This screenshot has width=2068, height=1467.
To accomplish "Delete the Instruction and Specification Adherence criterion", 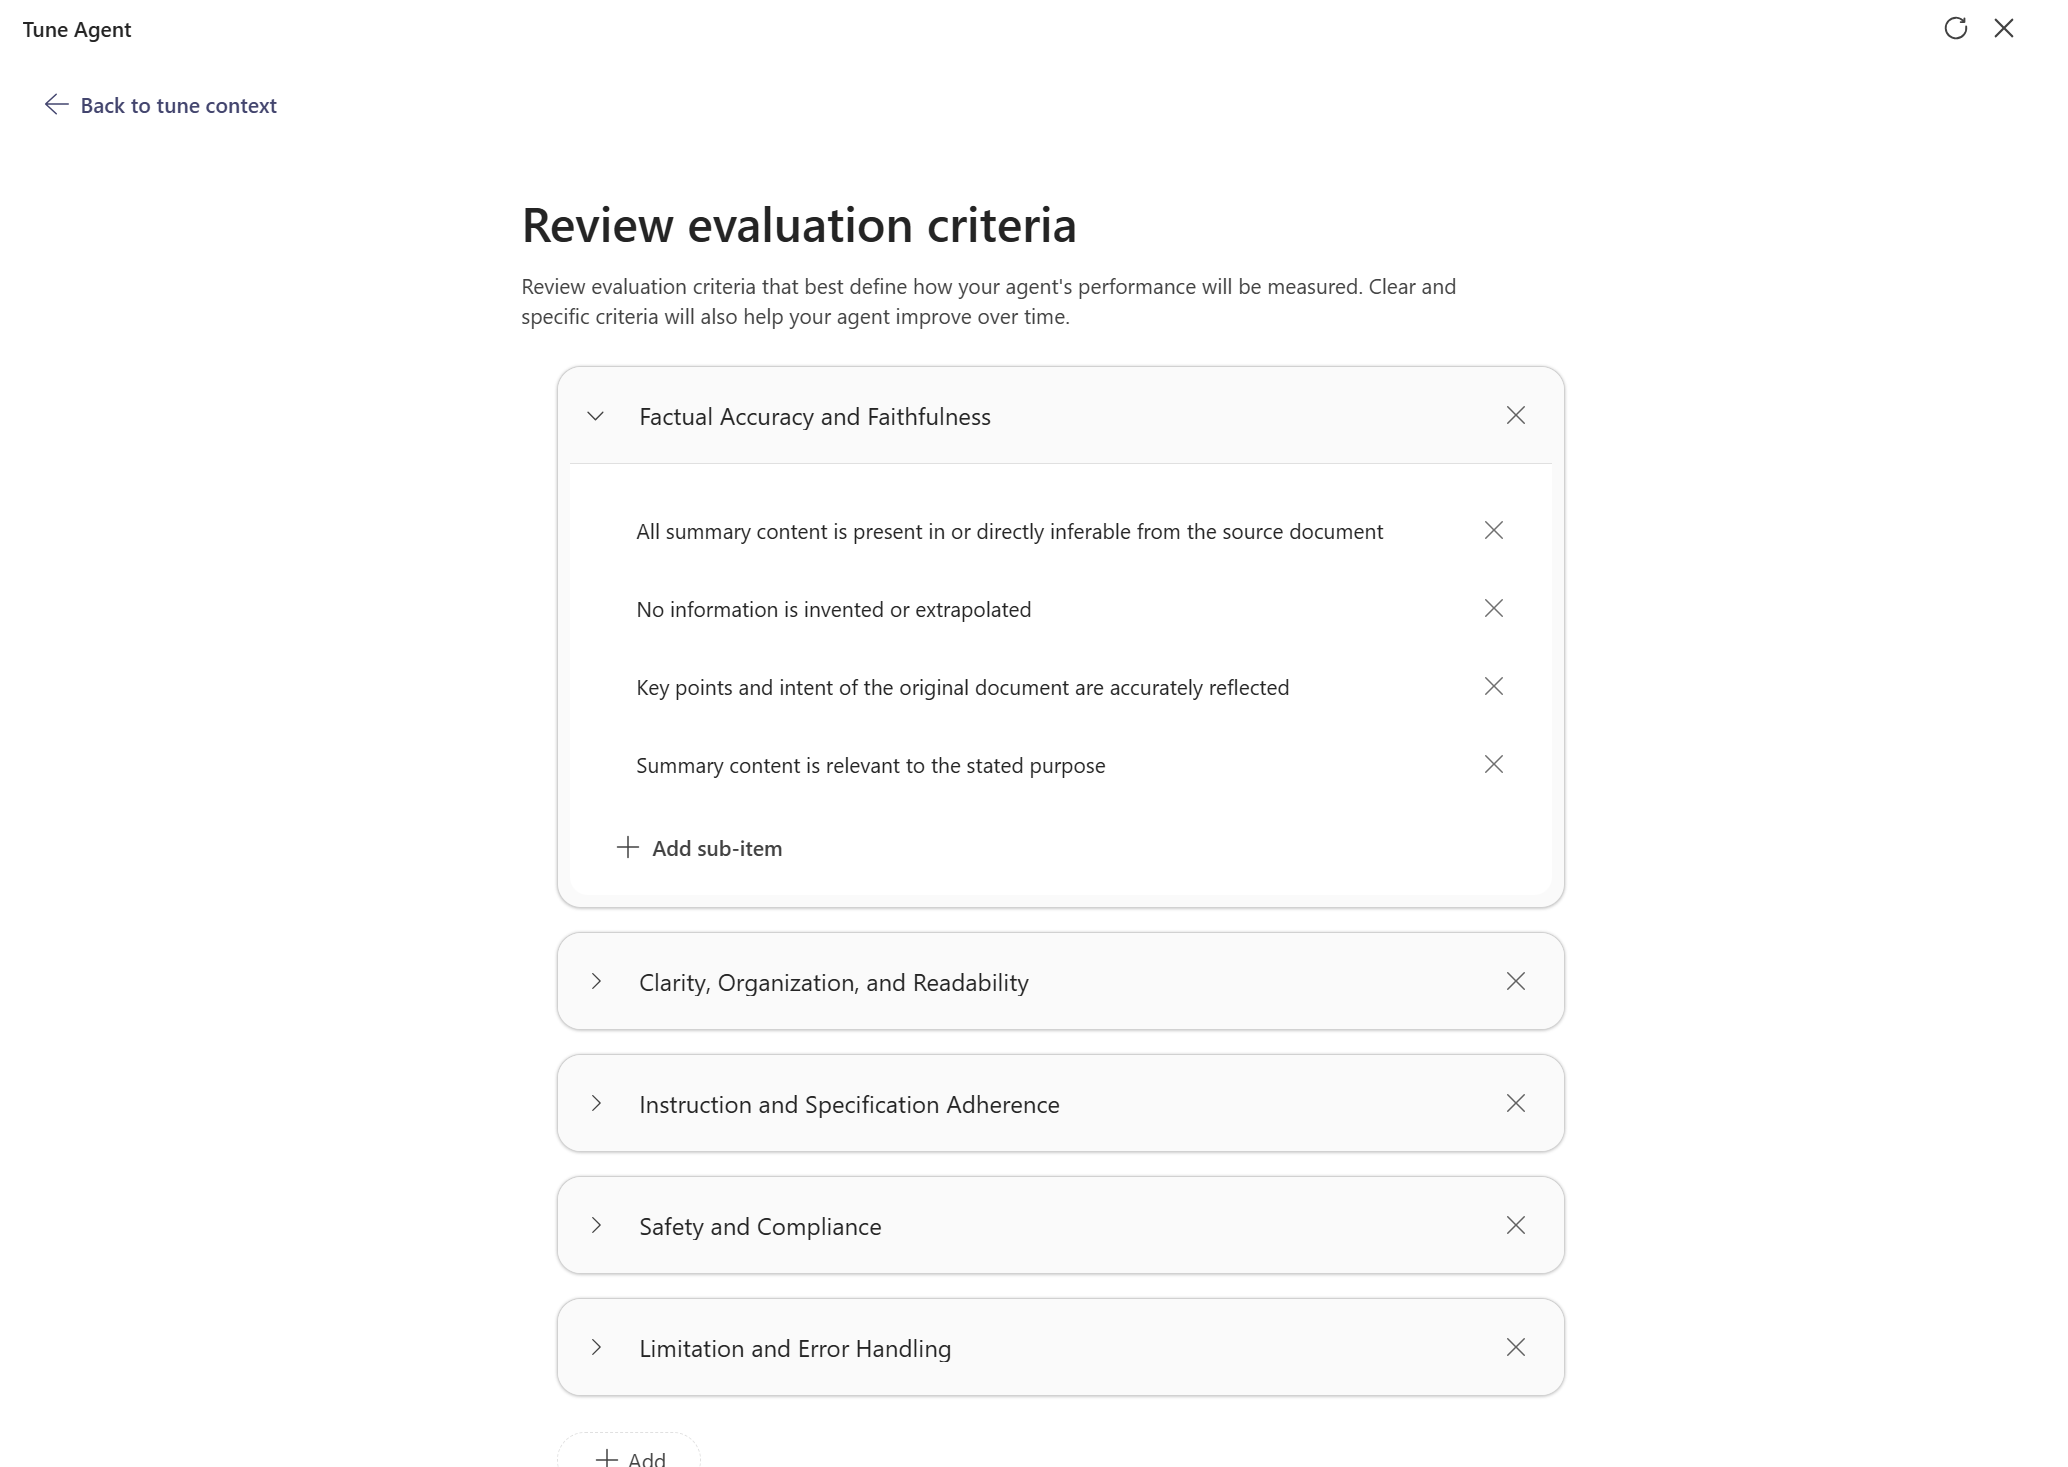I will pyautogui.click(x=1515, y=1104).
